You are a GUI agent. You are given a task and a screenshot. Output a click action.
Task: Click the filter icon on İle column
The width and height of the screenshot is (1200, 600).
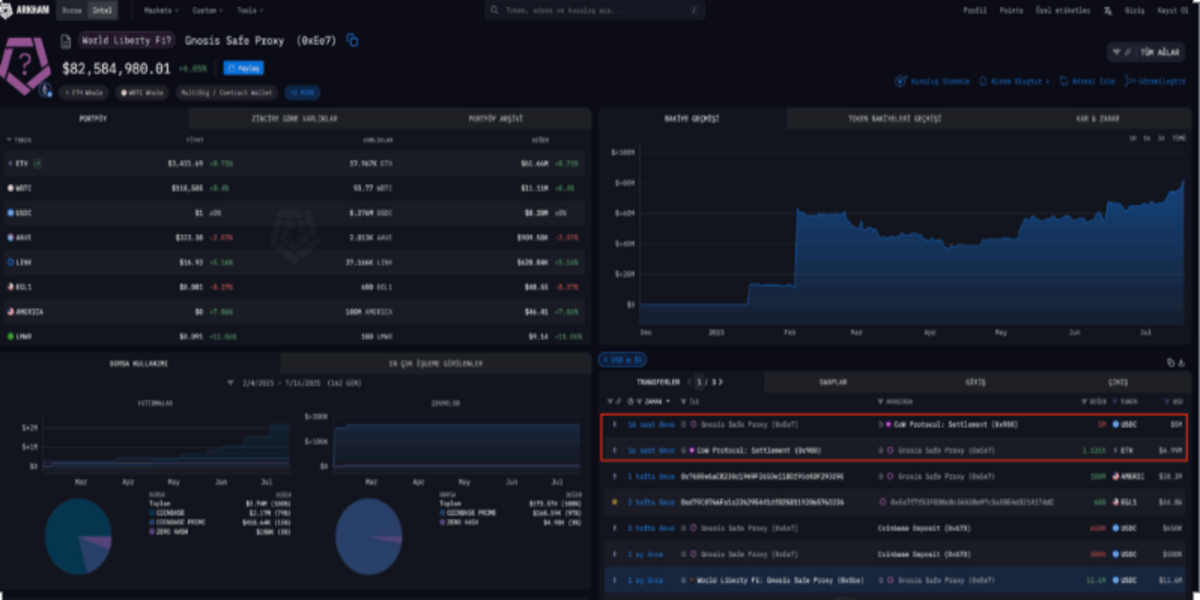pos(683,401)
